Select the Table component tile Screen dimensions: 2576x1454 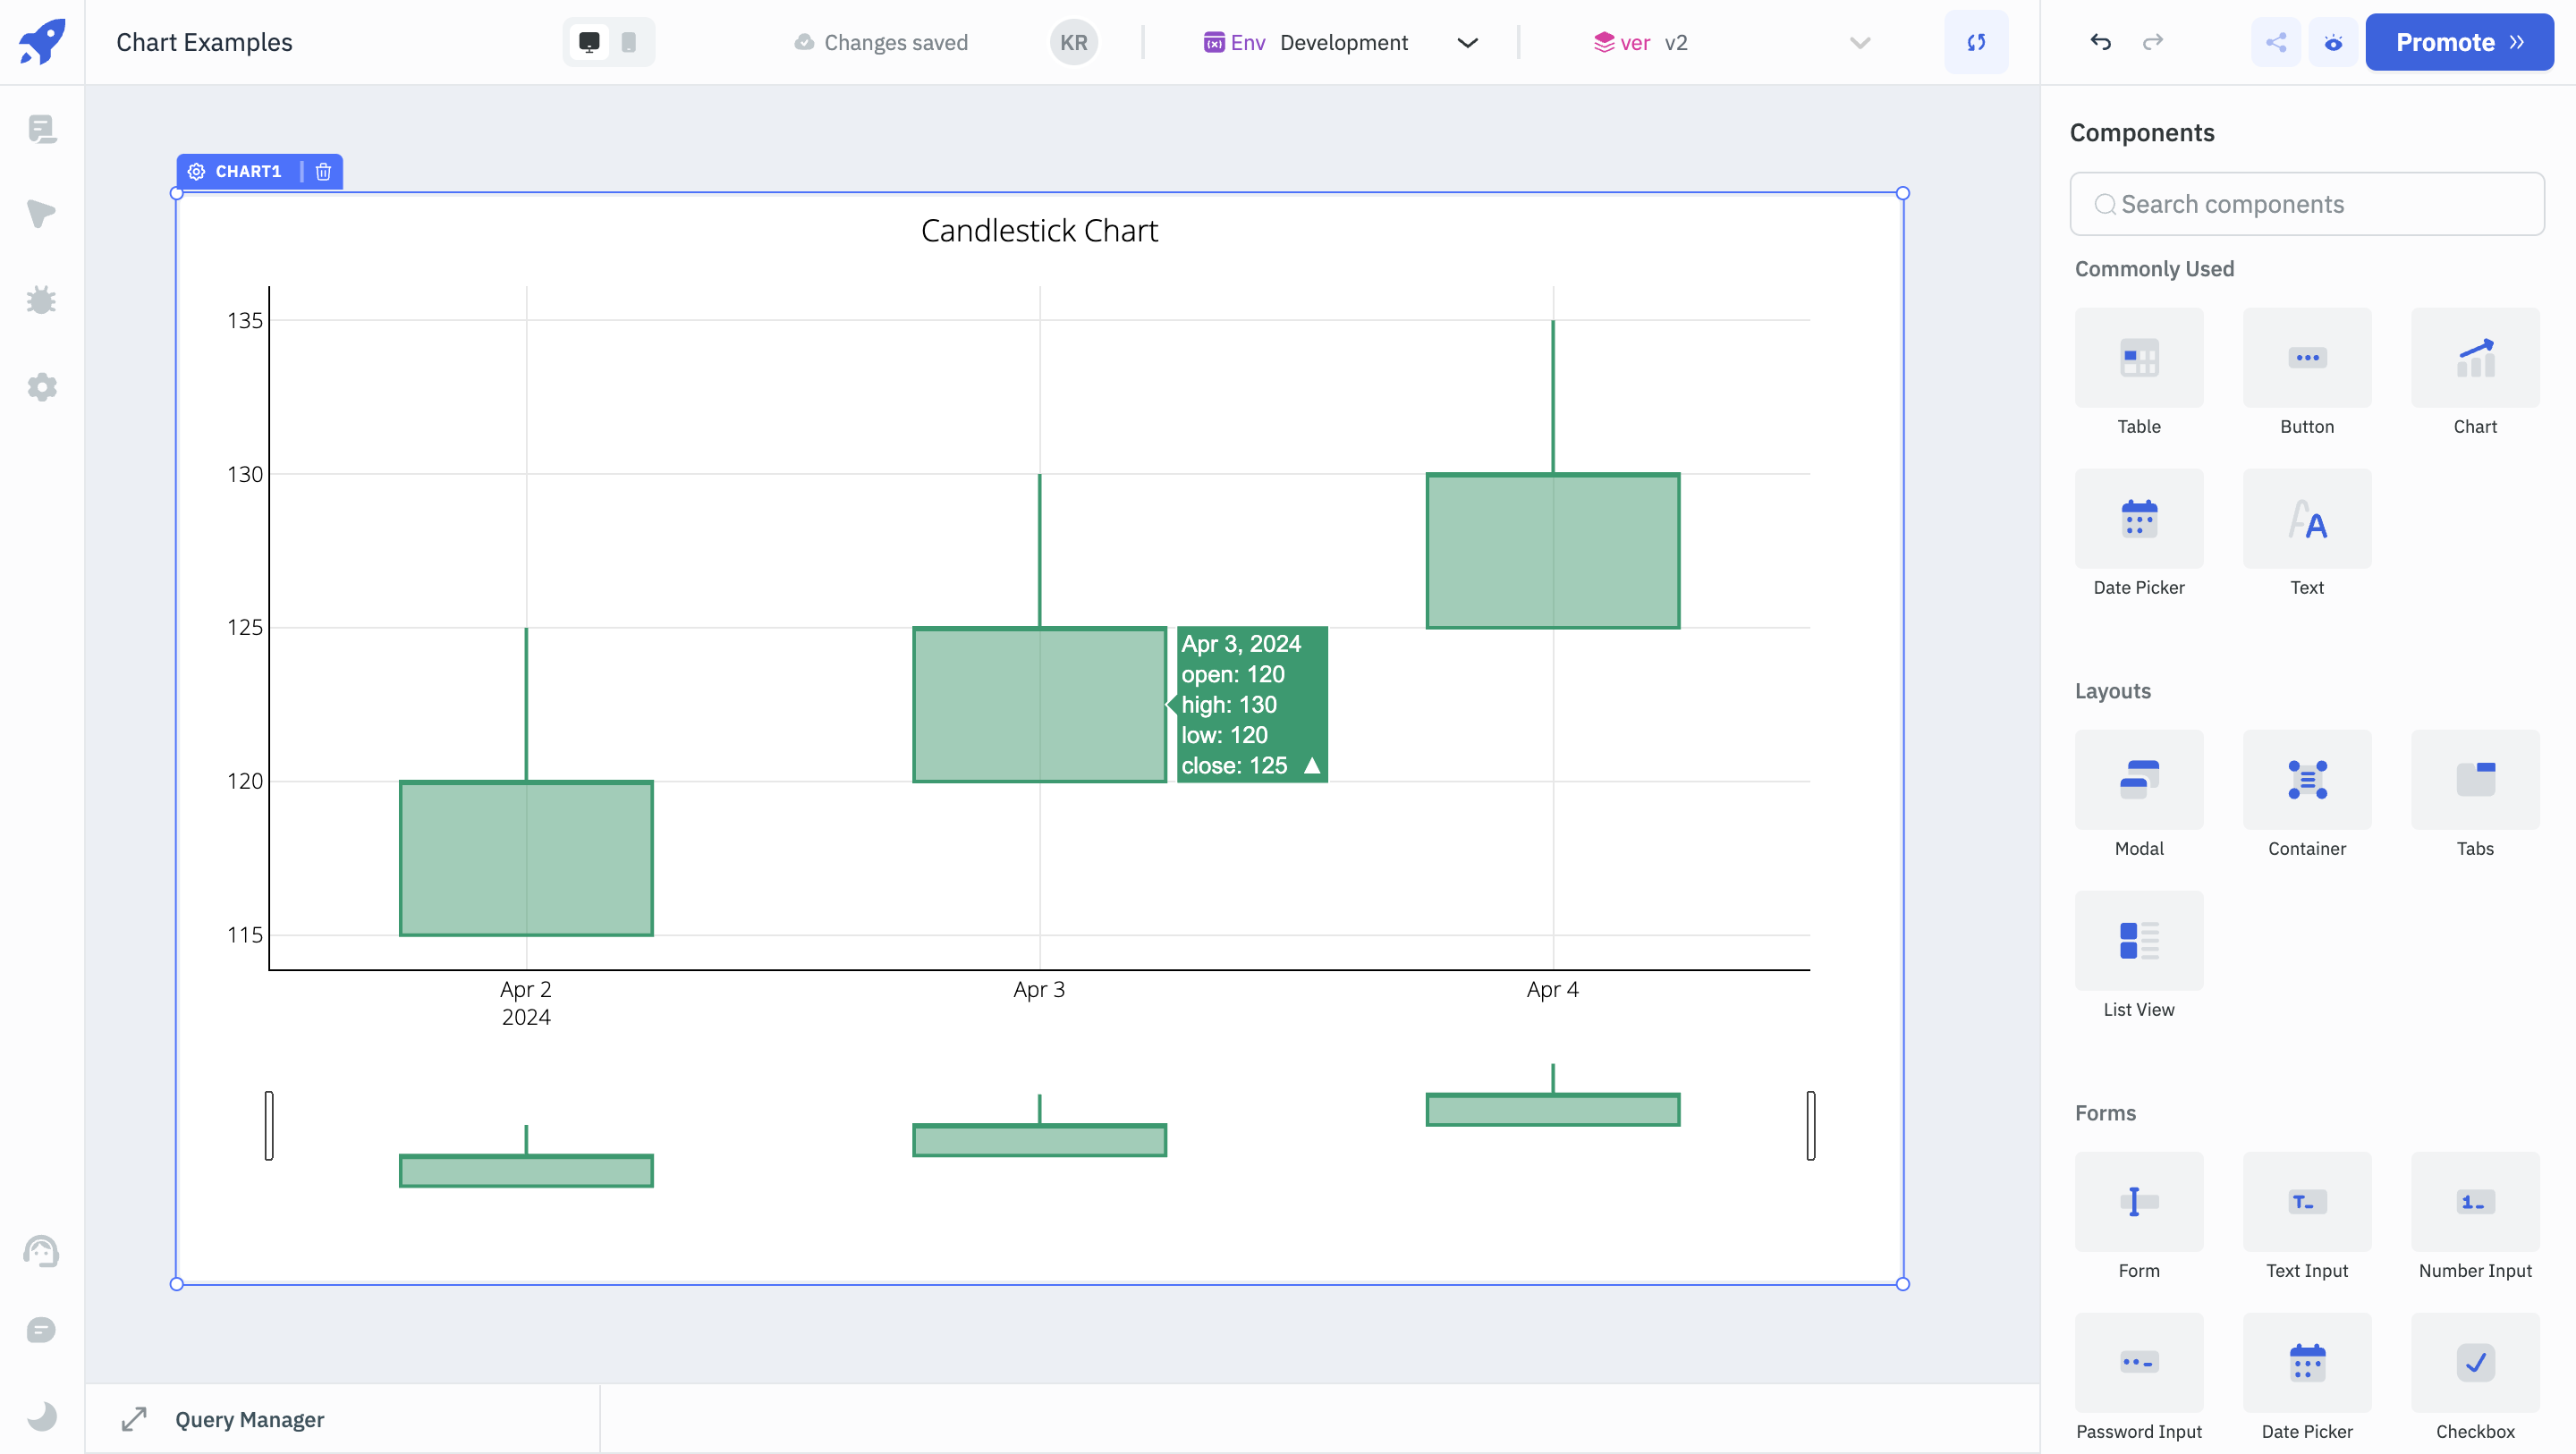coord(2138,358)
